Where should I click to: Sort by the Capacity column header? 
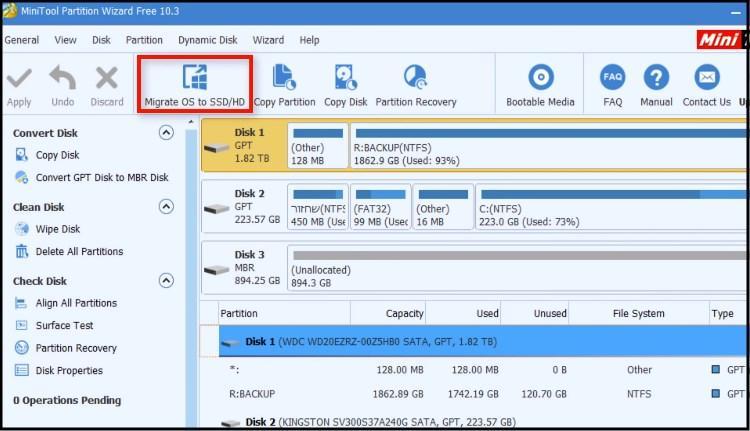[x=388, y=314]
